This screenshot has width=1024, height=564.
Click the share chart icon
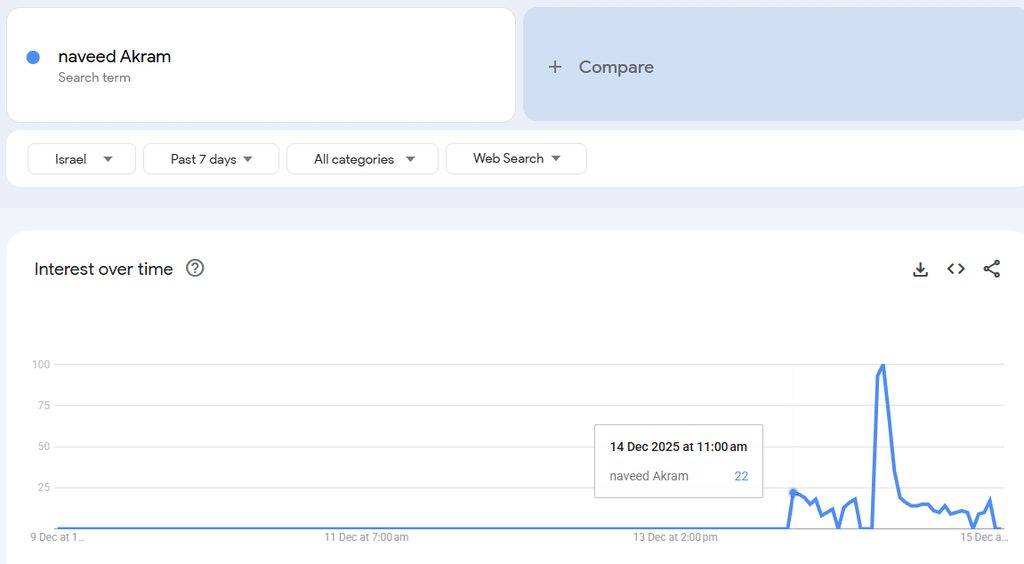click(x=991, y=269)
